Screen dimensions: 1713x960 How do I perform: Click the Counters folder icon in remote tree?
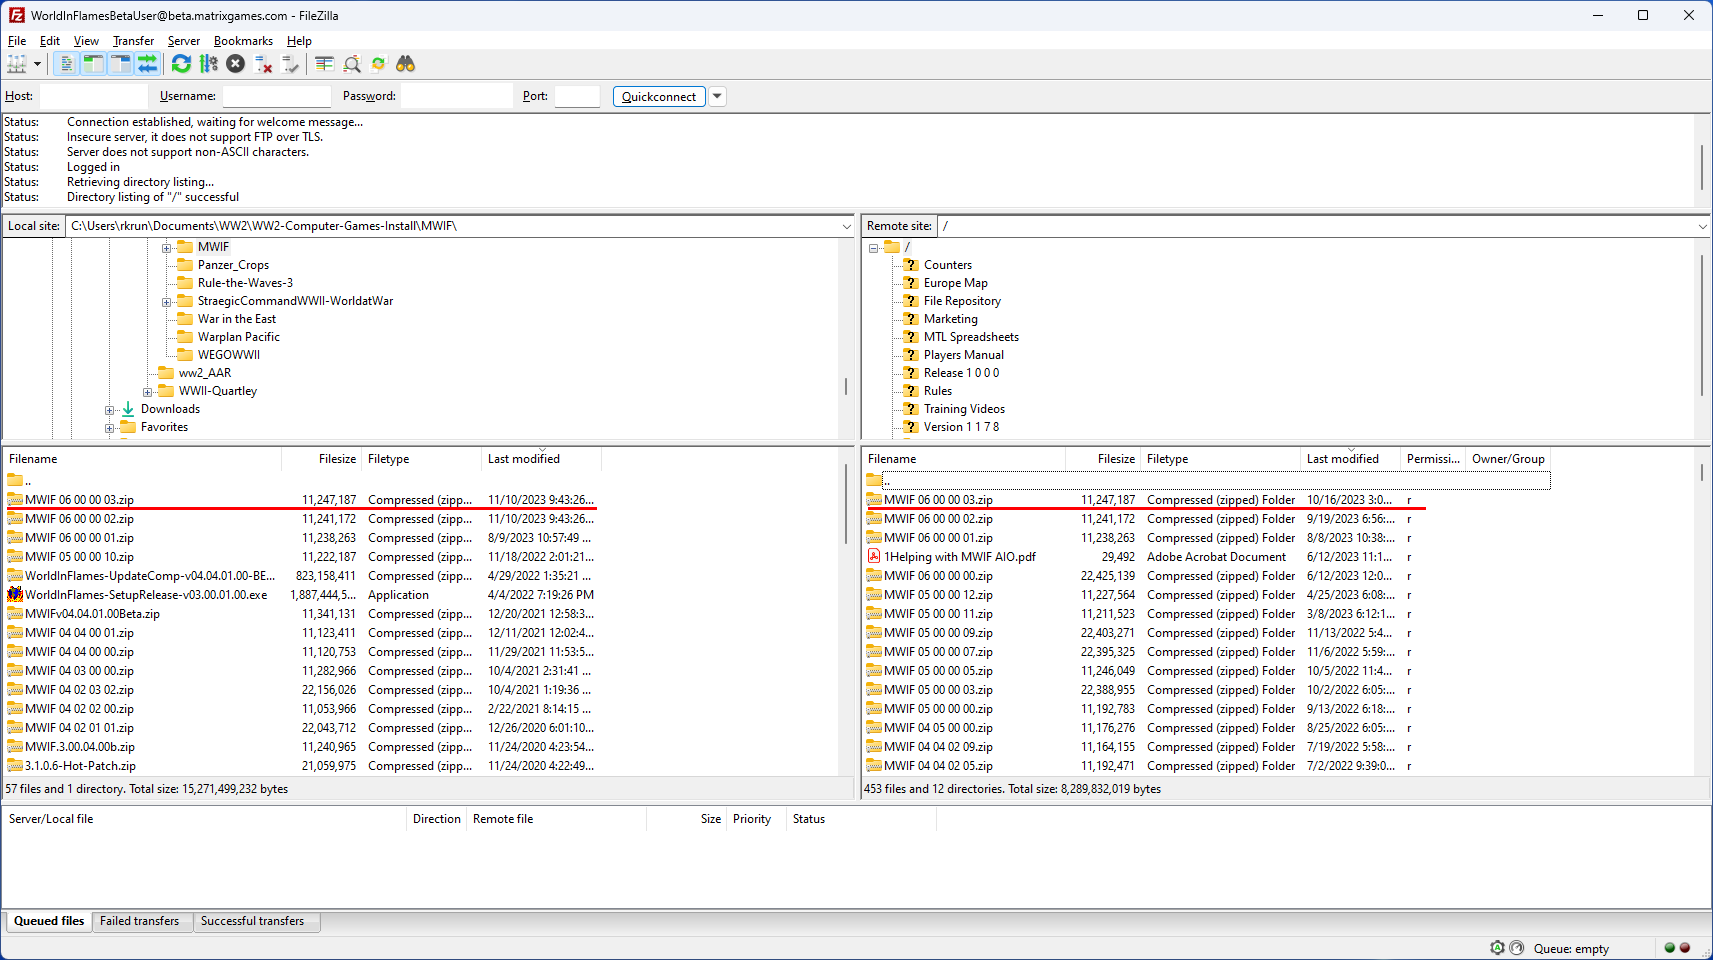[911, 265]
